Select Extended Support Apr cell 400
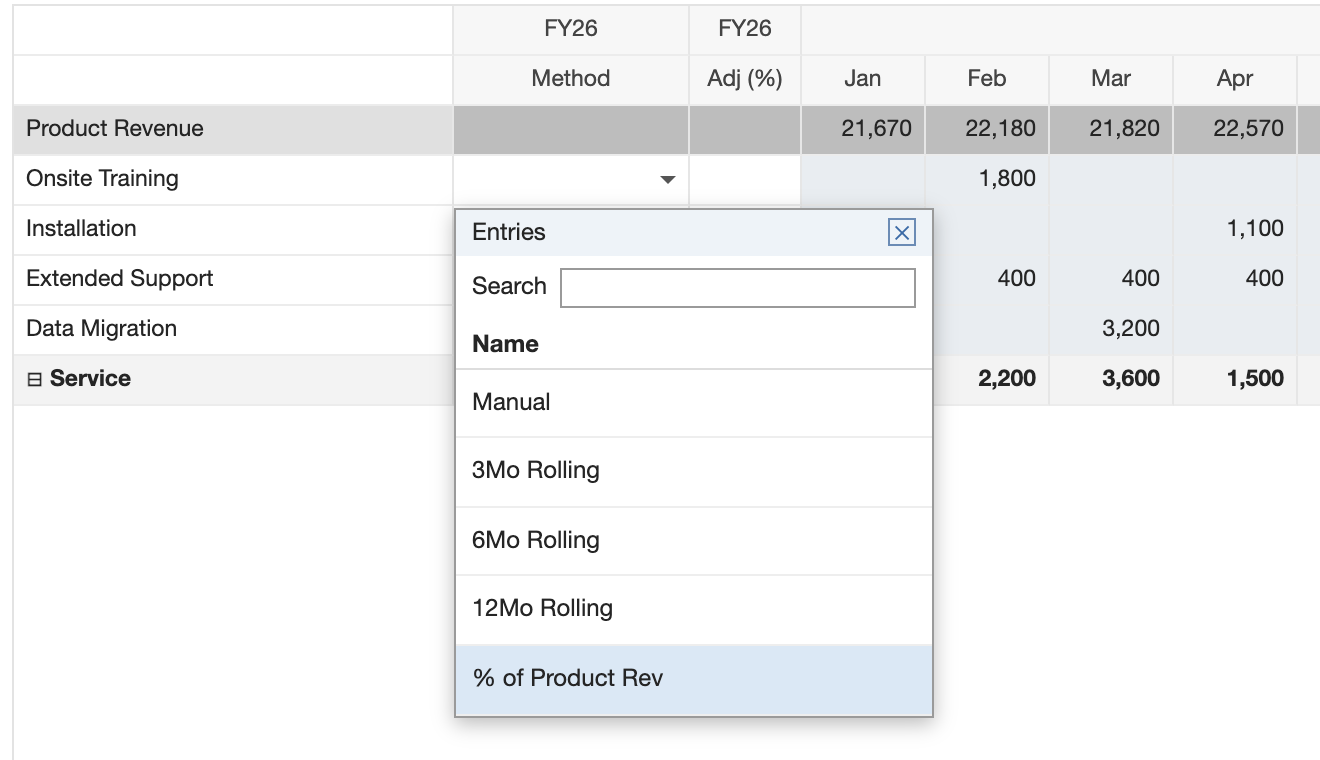1320x760 pixels. tap(1235, 279)
